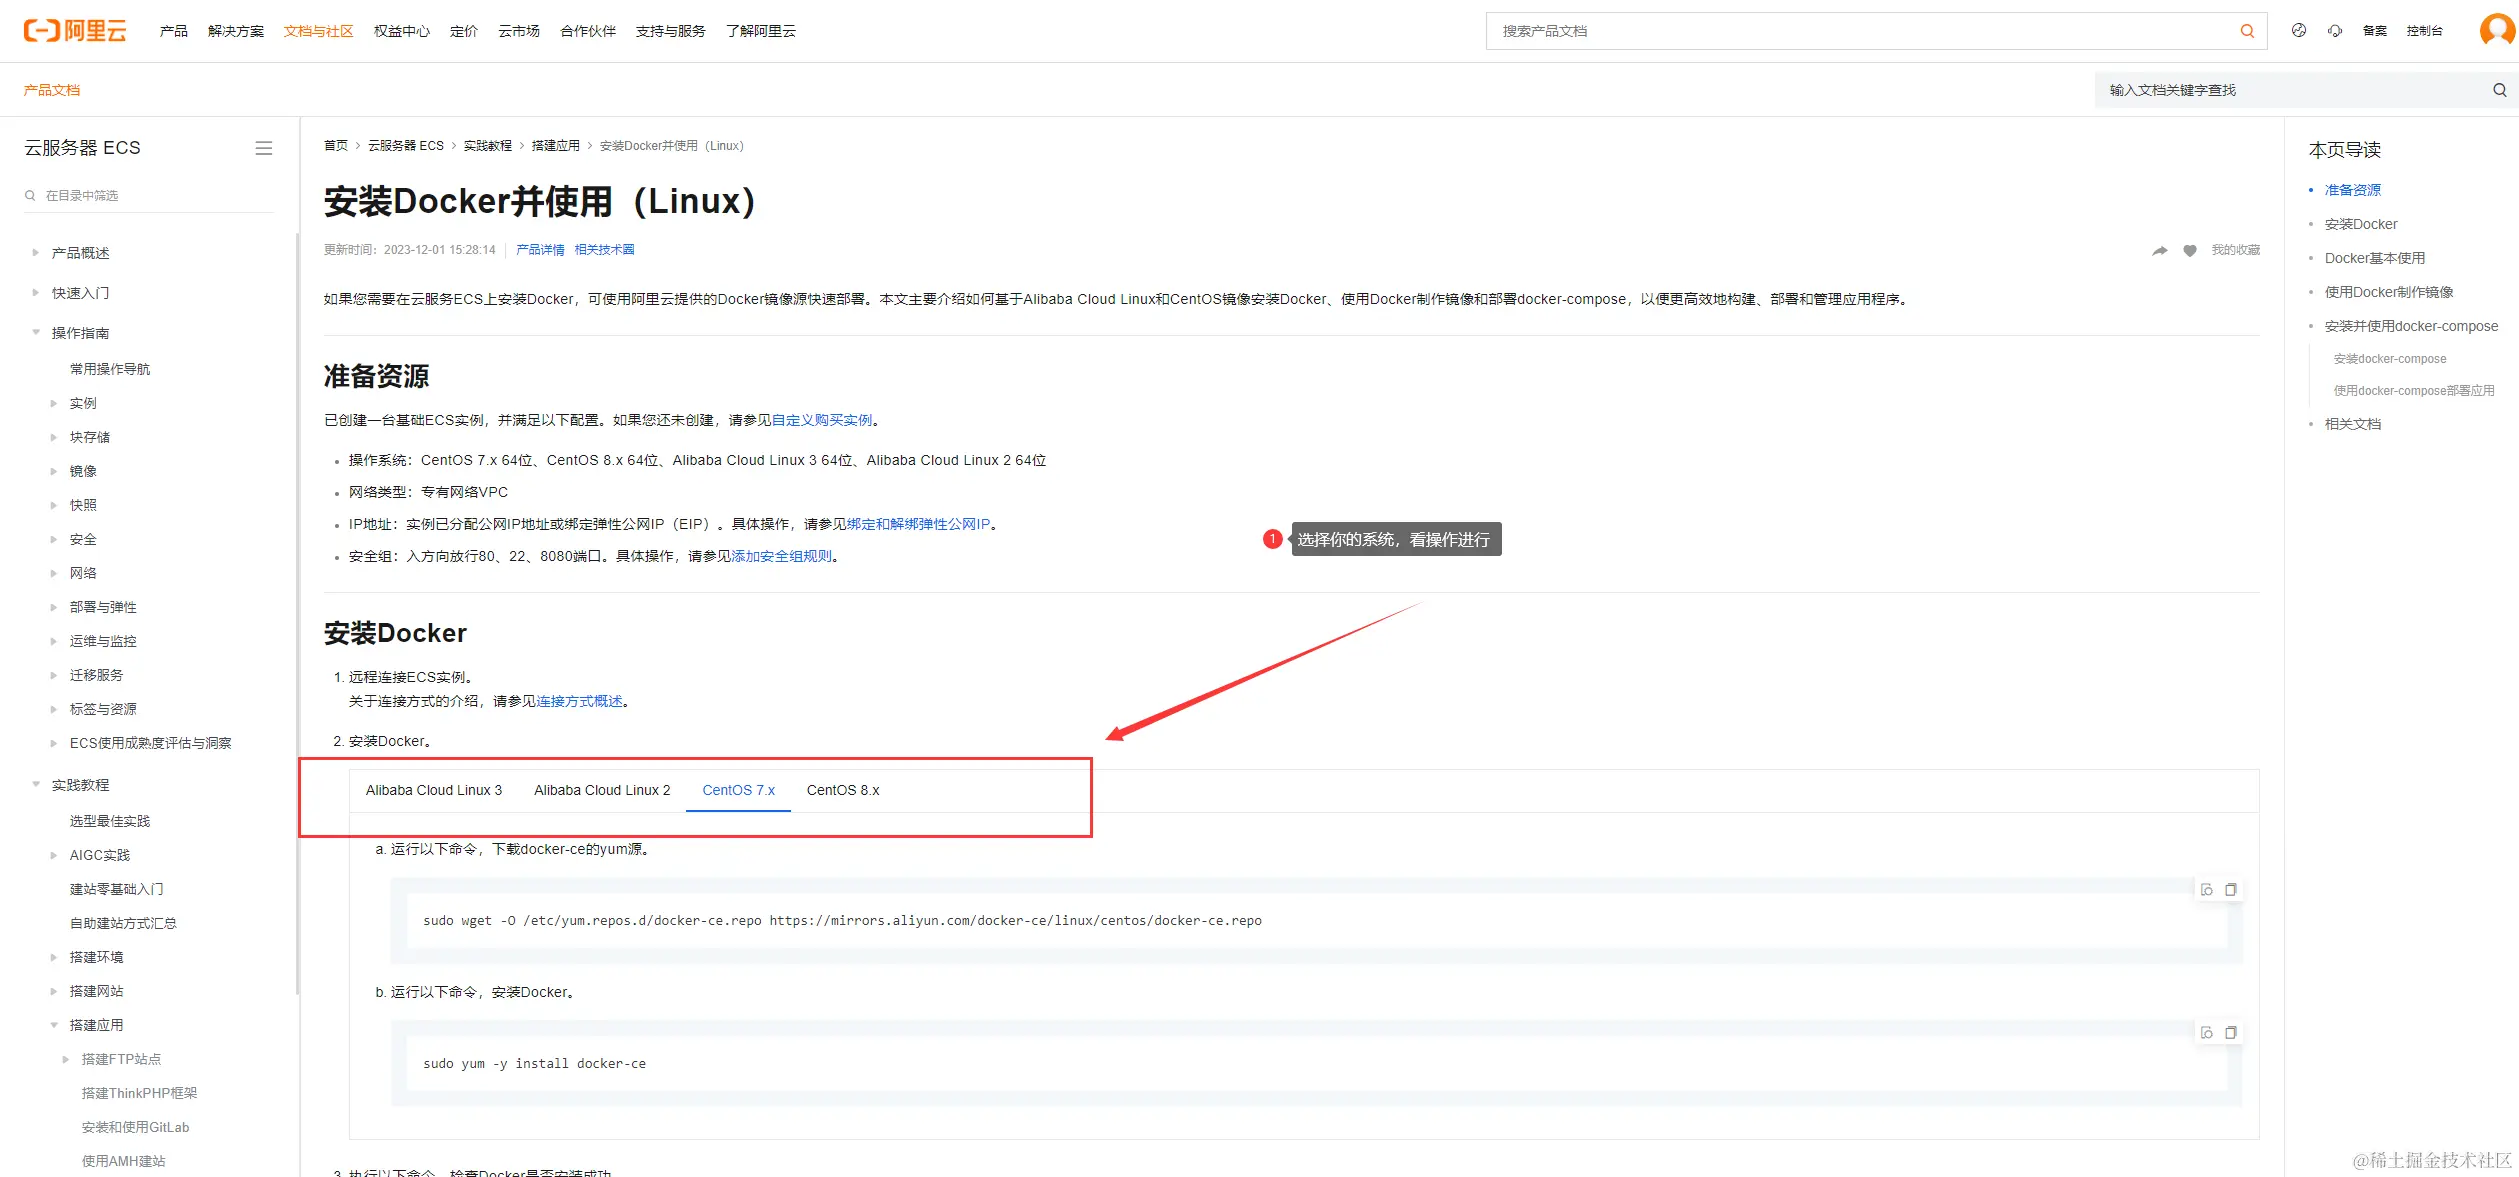This screenshot has width=2519, height=1177.
Task: Select the CentOS 7.x tab
Action: click(738, 790)
